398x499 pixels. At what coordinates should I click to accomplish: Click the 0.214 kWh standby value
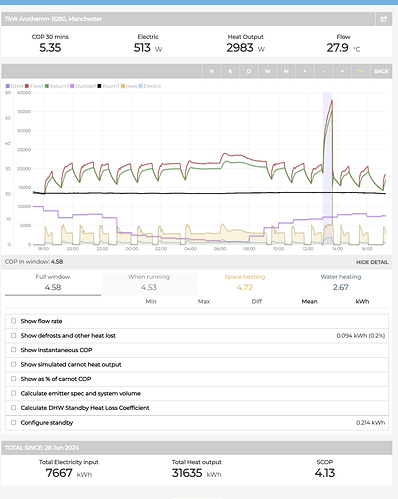(370, 423)
